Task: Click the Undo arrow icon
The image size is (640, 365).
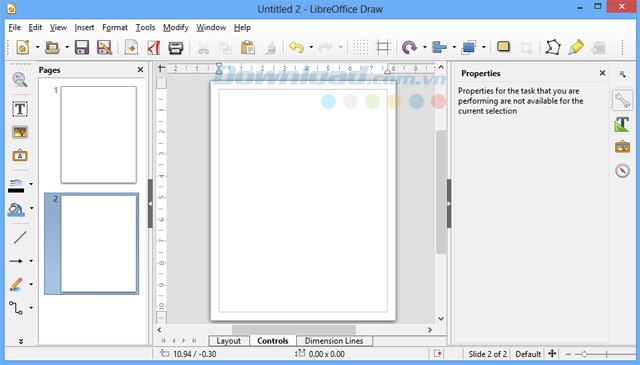Action: tap(296, 47)
